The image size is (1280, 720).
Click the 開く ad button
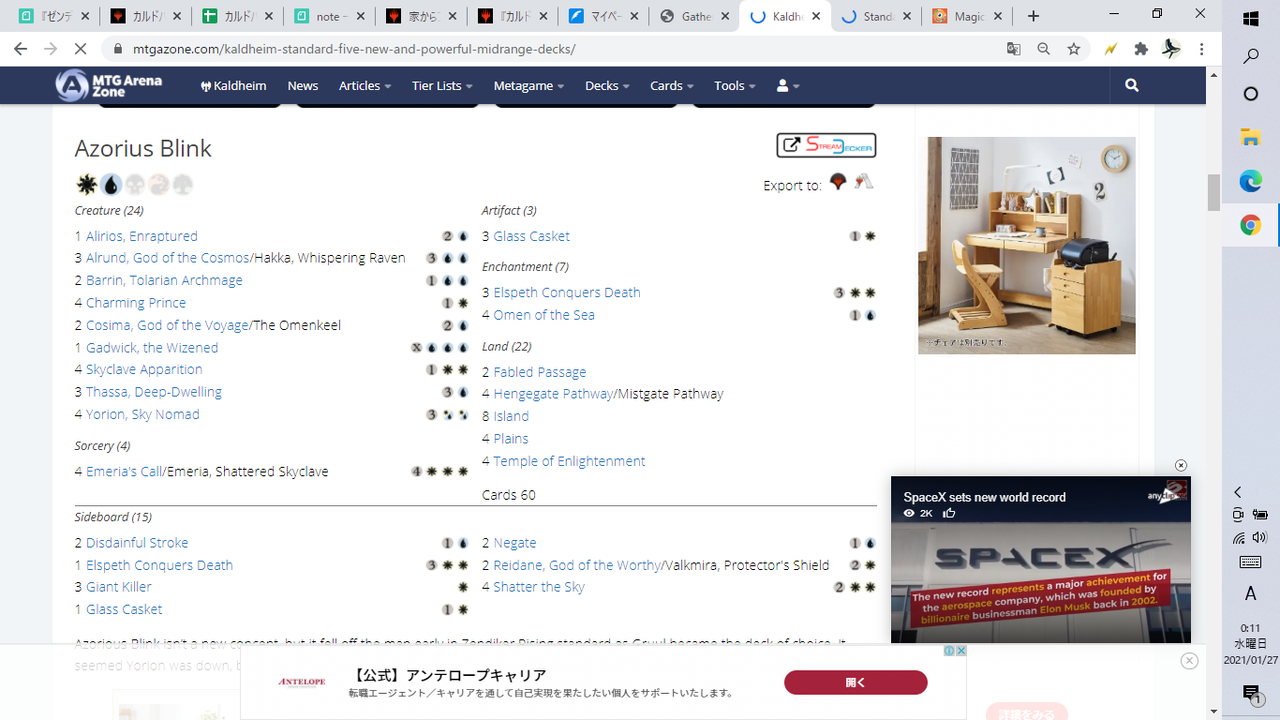[x=855, y=682]
